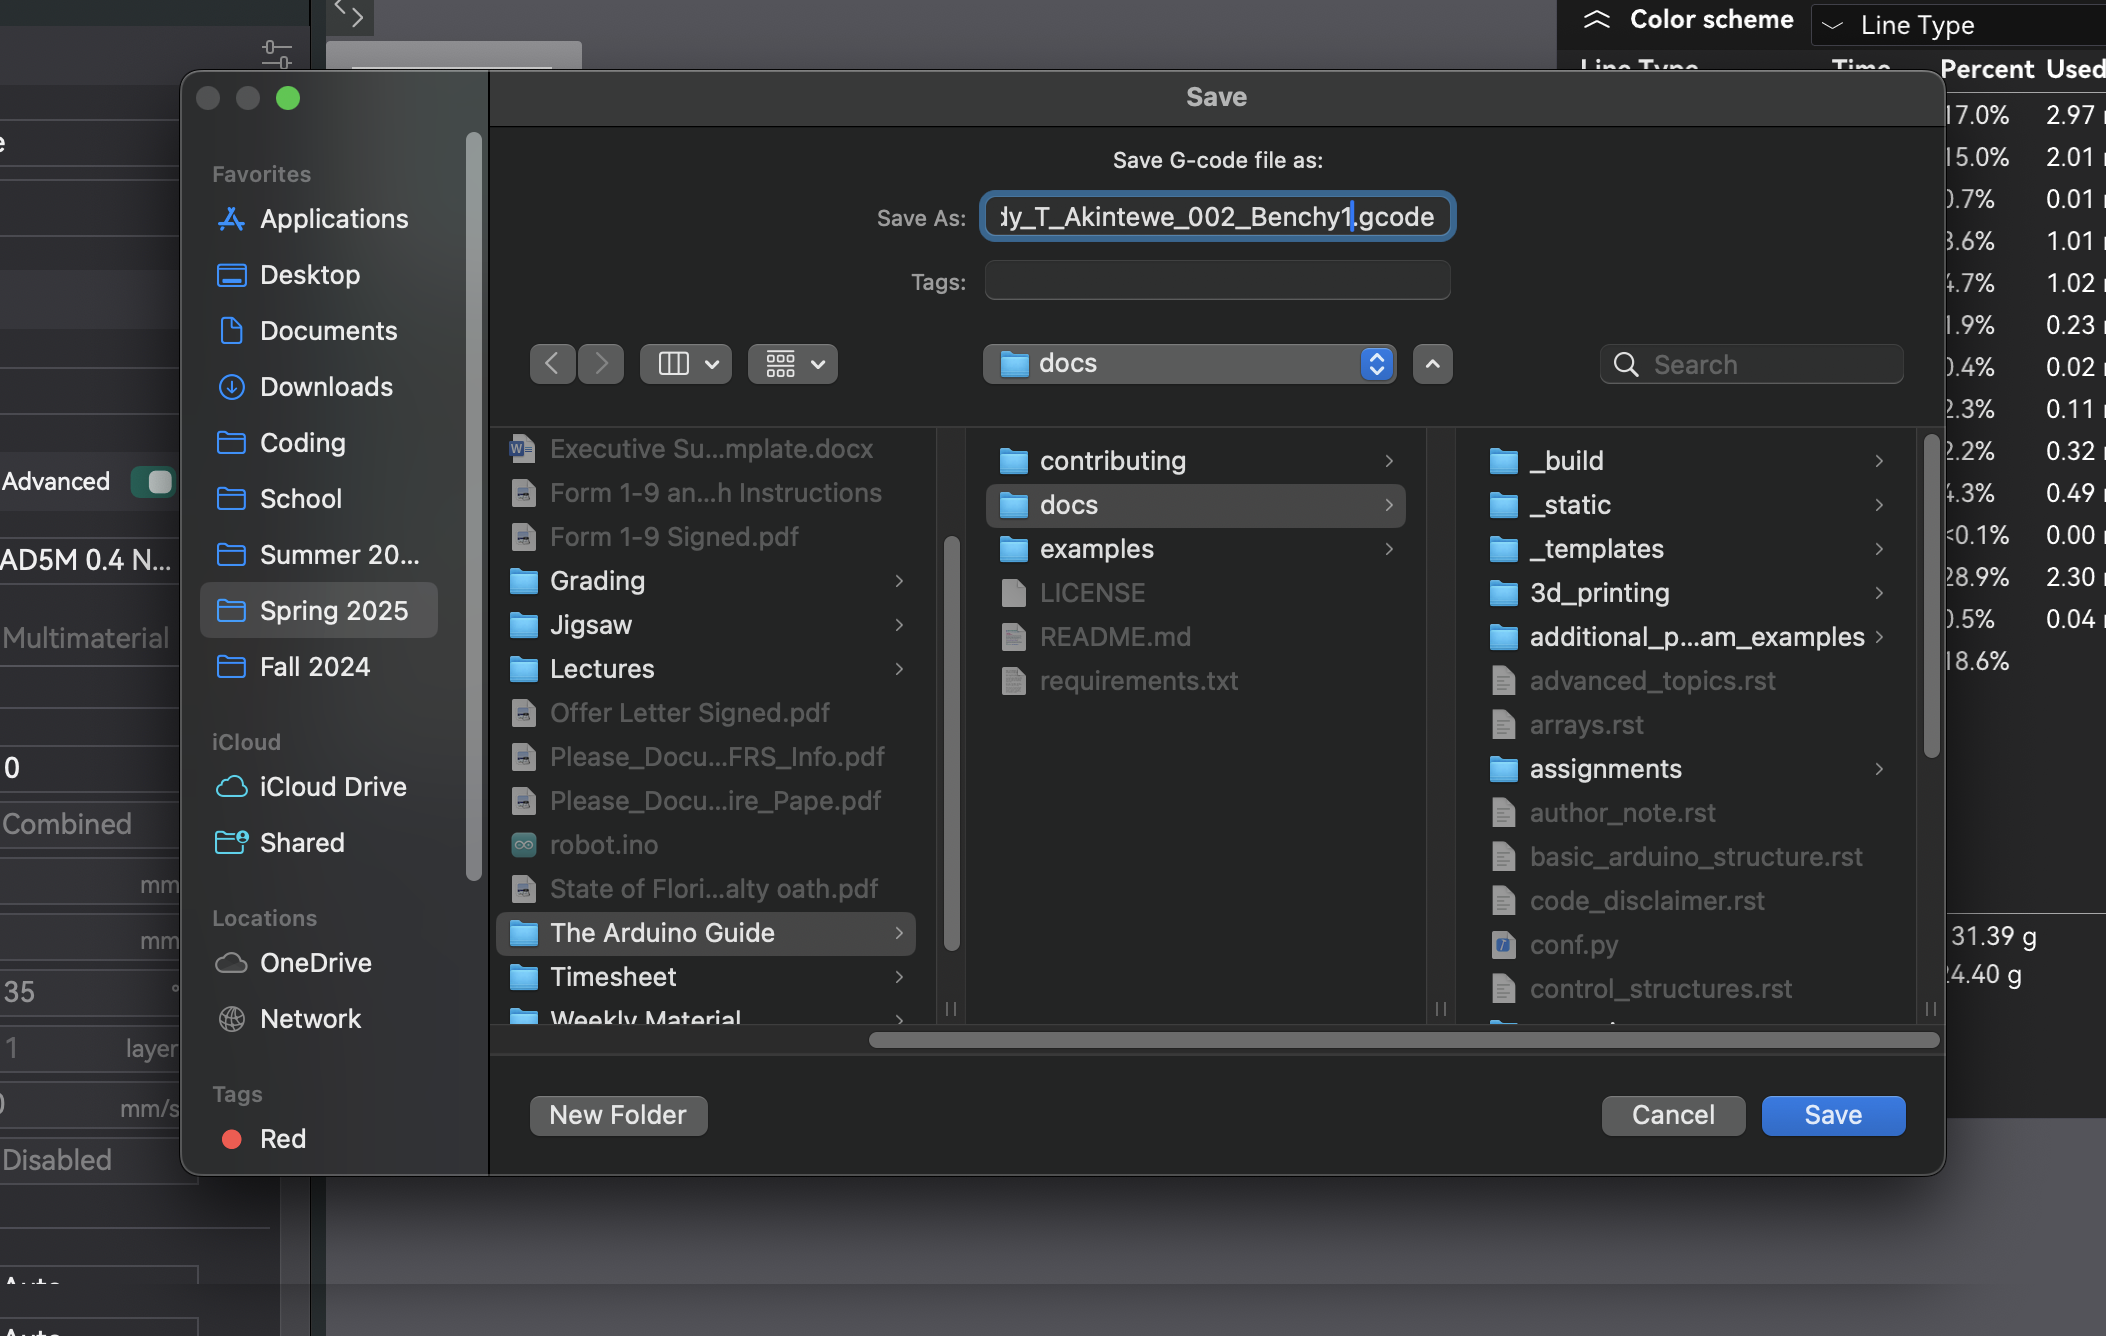The height and width of the screenshot is (1336, 2106).
Task: Click the Form 1-9 Signed.pdf file
Action: tap(706, 537)
